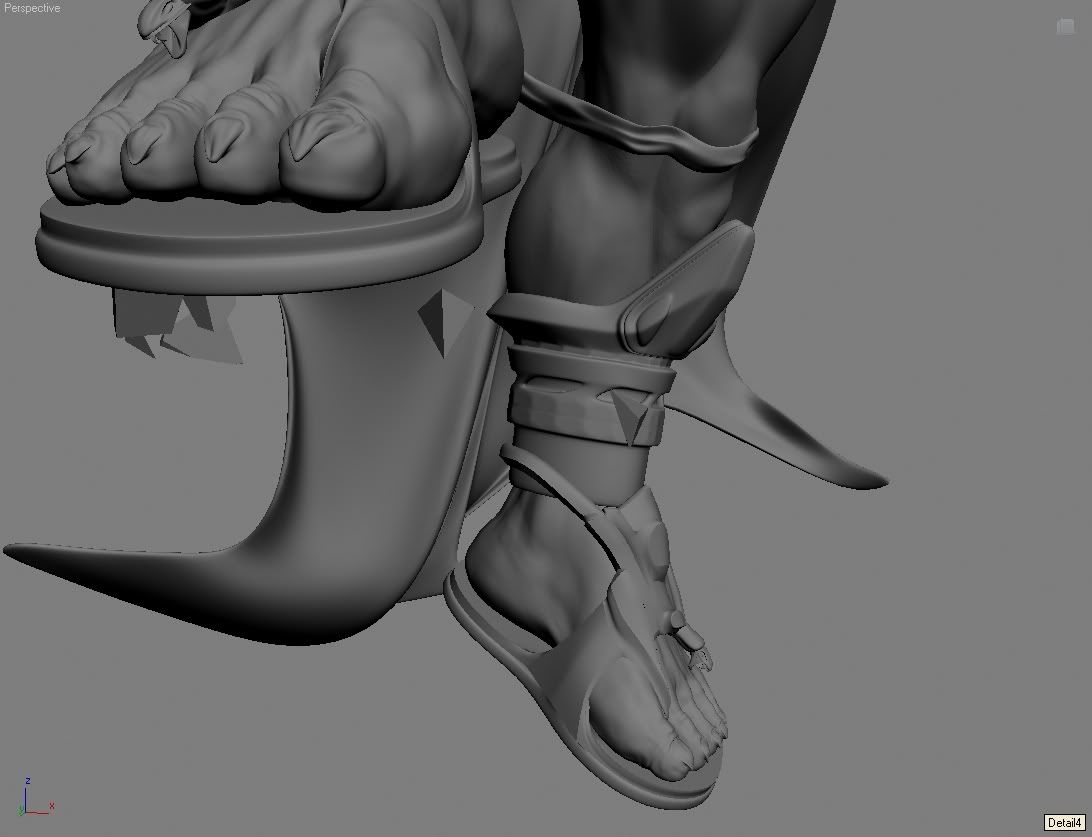Select the loose triangle fragments under the platform
The height and width of the screenshot is (837, 1092).
[180, 325]
